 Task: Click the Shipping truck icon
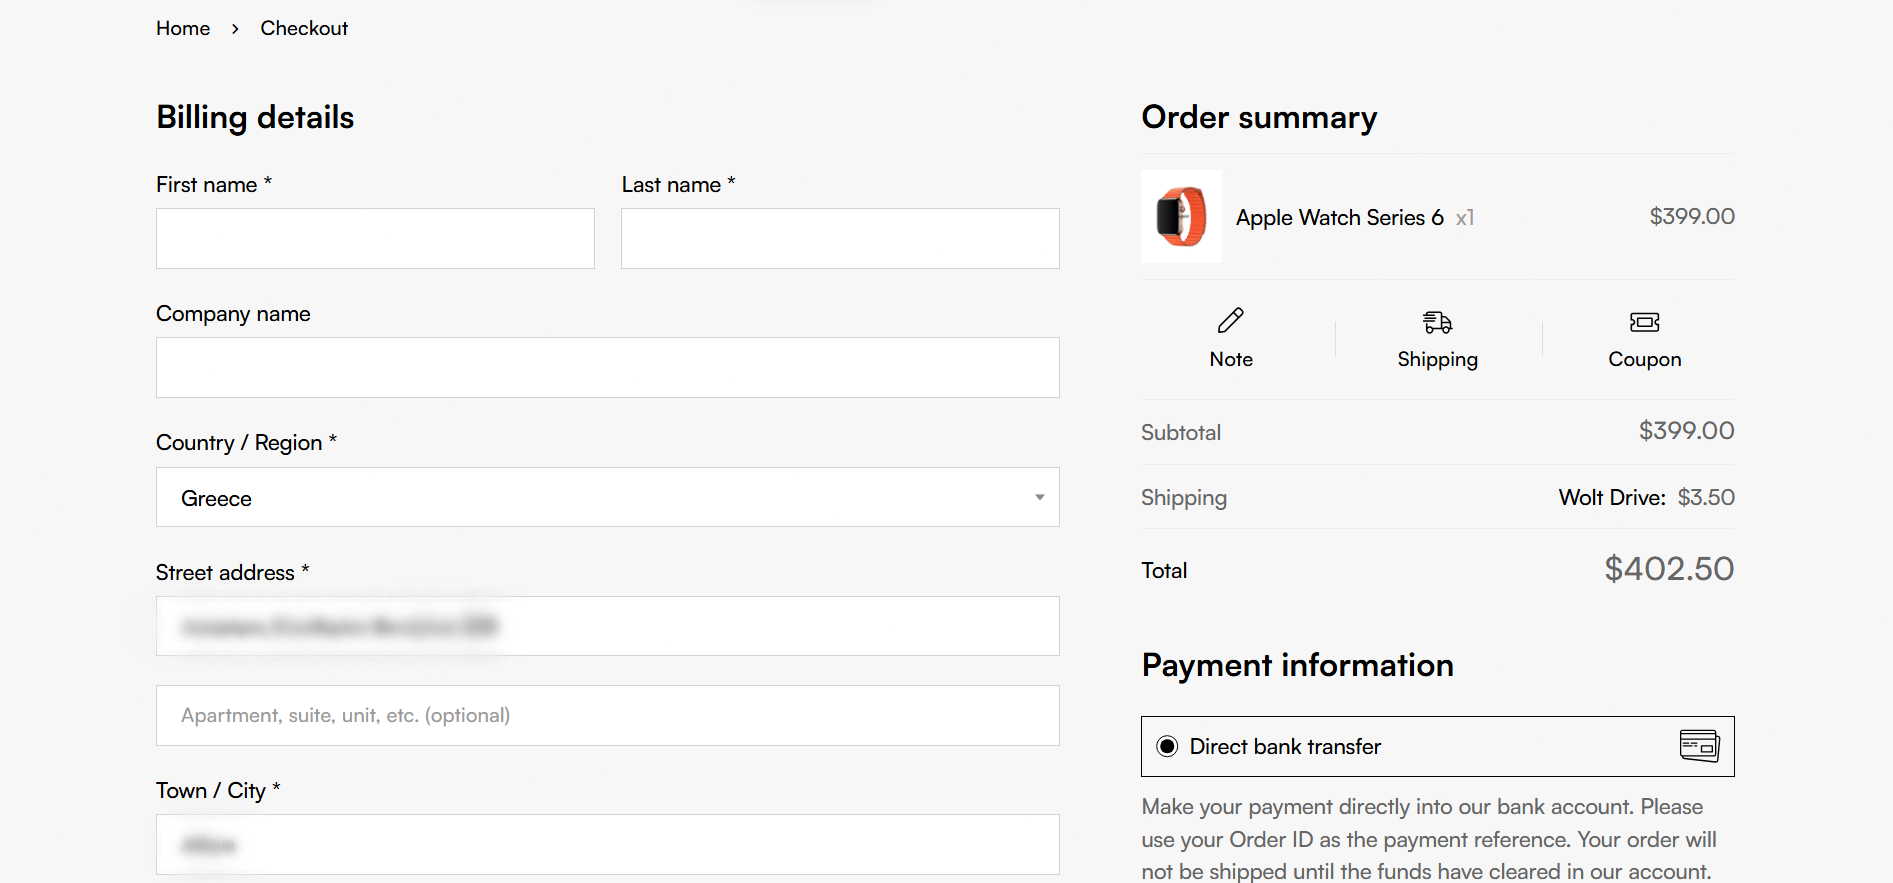pyautogui.click(x=1437, y=322)
